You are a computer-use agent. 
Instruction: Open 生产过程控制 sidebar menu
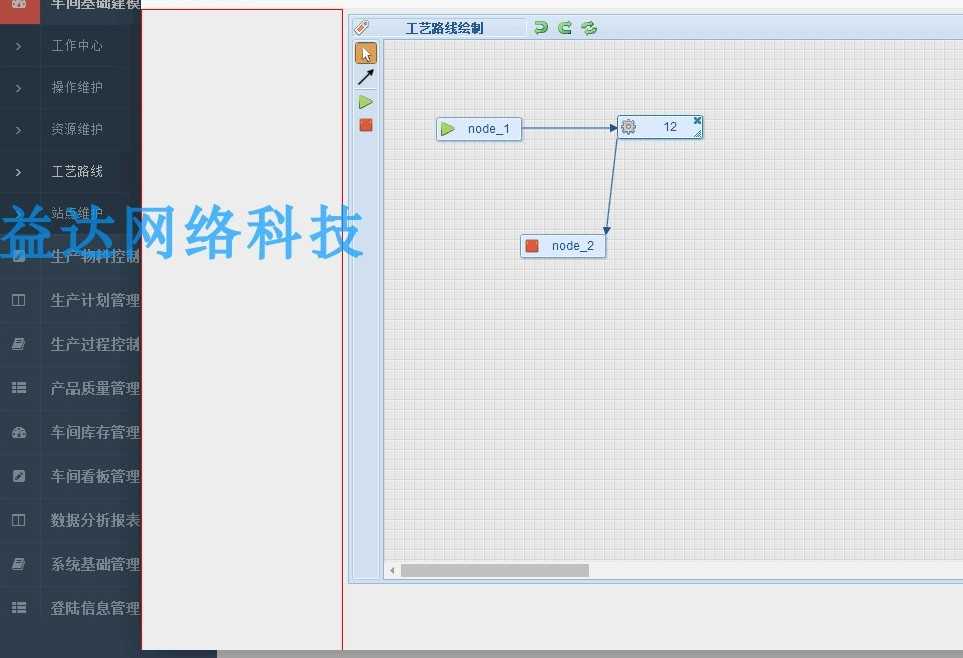coord(96,344)
